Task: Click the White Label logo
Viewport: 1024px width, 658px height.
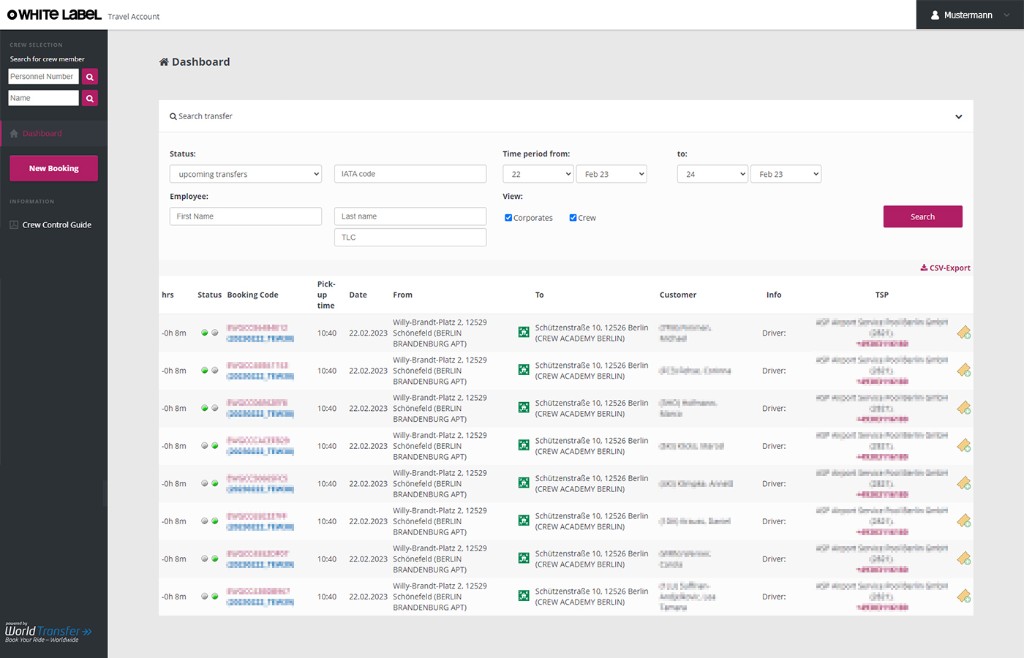Action: 54,14
